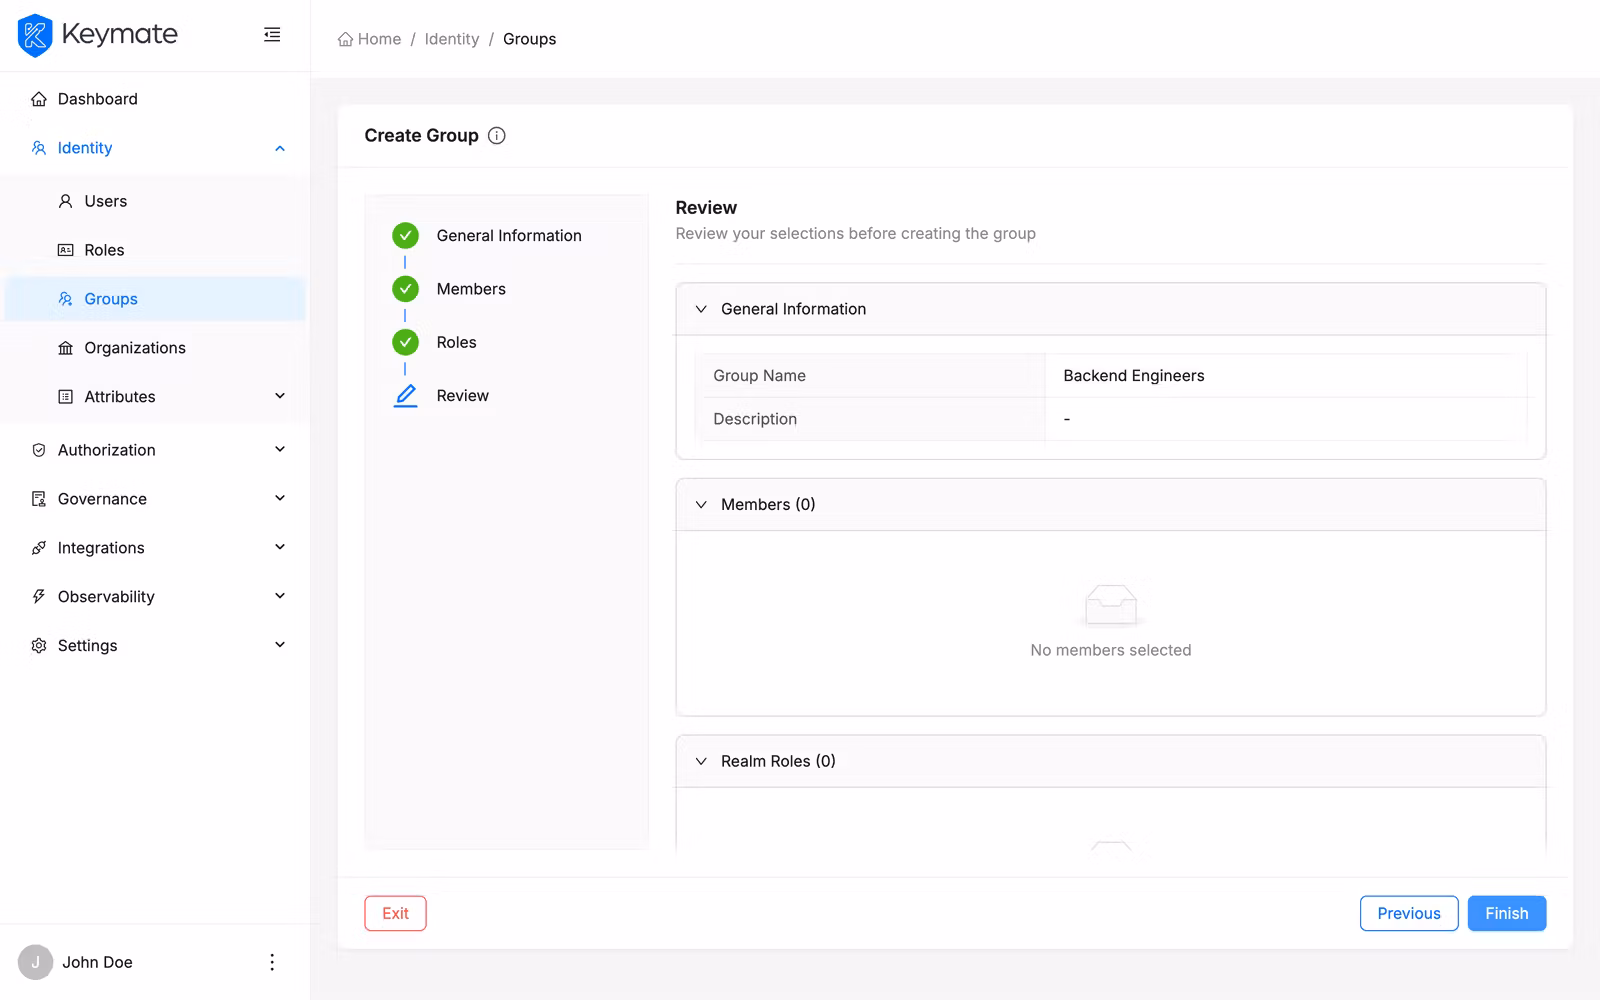Screen dimensions: 1600x1000
Task: Collapse the Identity section in the sidebar
Action: [280, 147]
